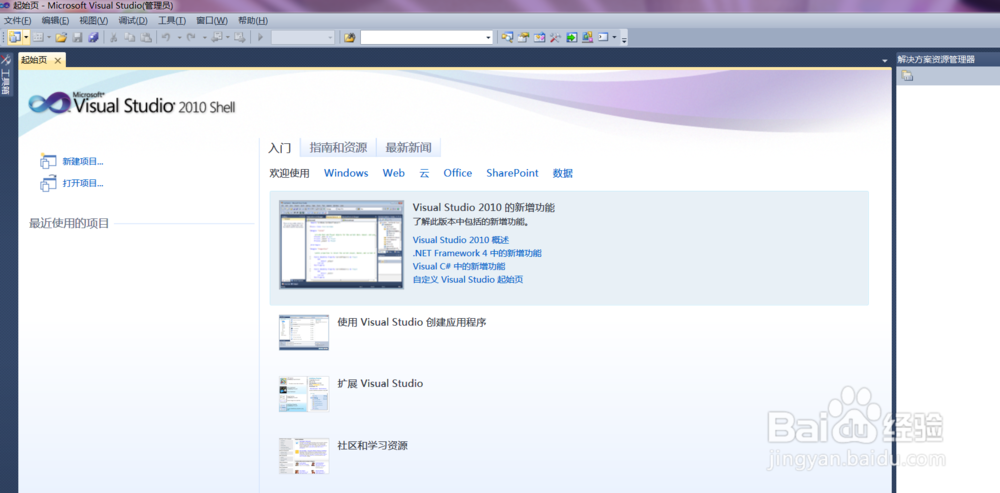Open the Navigate Backward dropdown arrow
The image size is (1000, 493).
(227, 38)
